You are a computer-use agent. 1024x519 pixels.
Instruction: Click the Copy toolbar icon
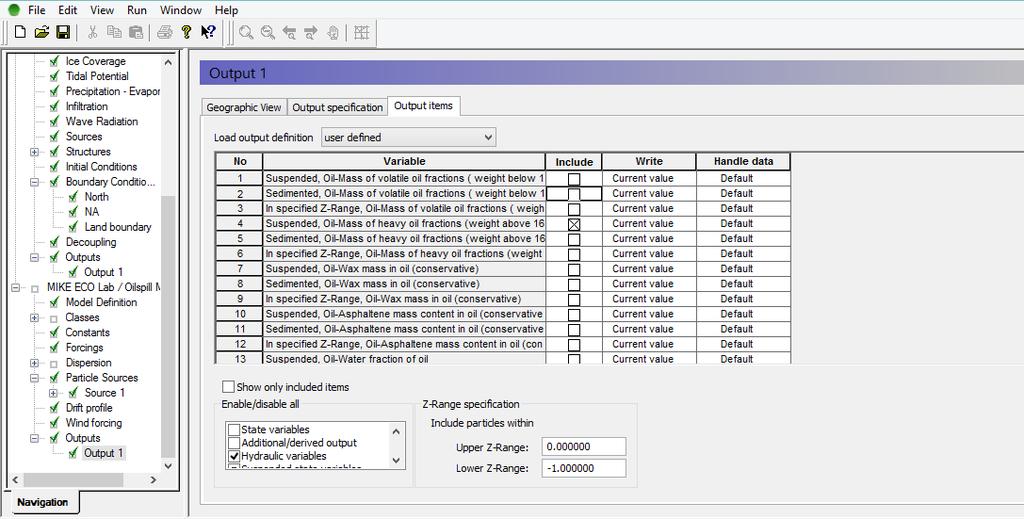114,32
